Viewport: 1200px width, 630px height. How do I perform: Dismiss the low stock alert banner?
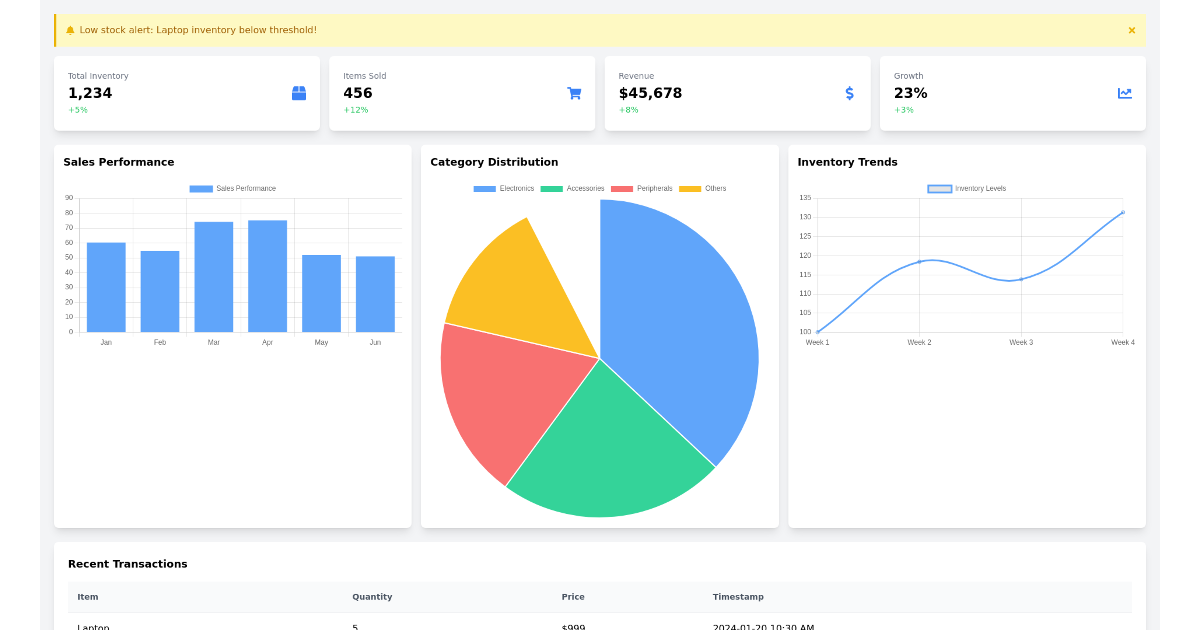pyautogui.click(x=1131, y=30)
